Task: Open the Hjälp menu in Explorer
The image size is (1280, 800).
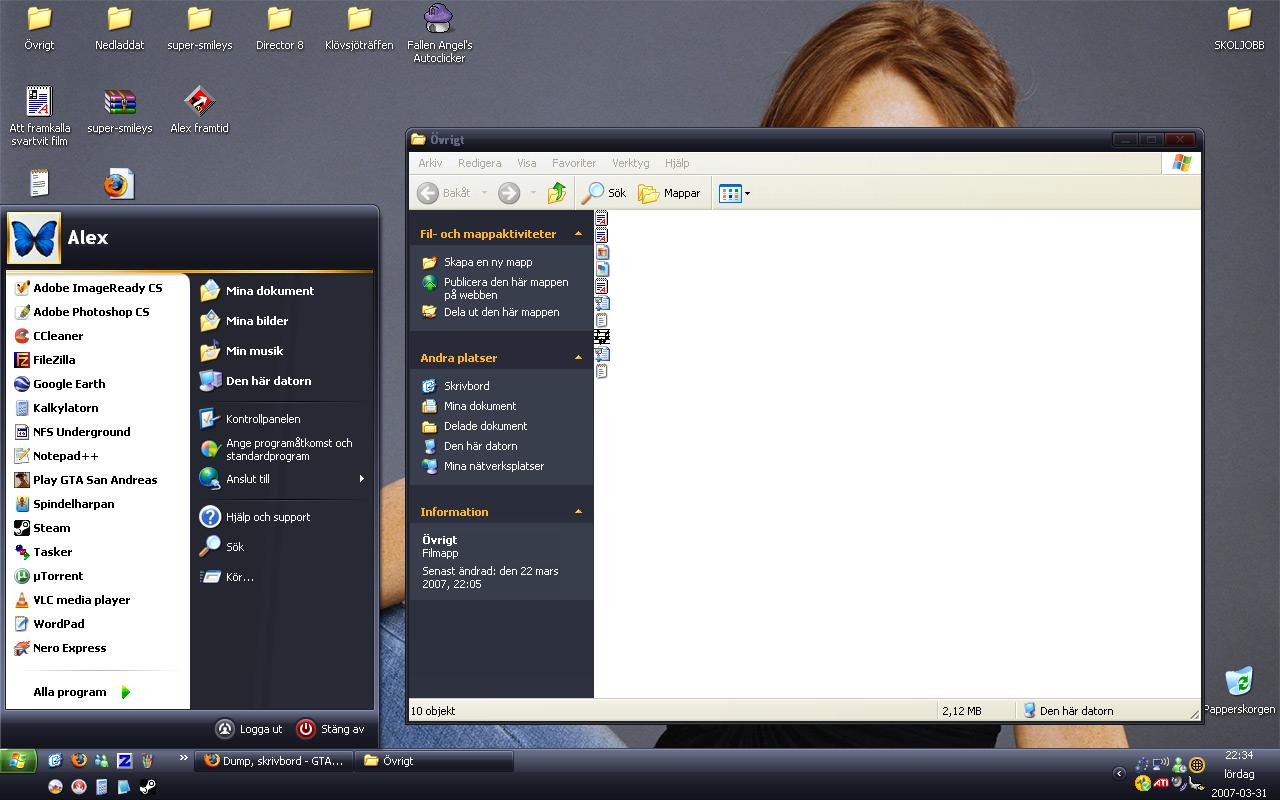Action: pos(677,163)
